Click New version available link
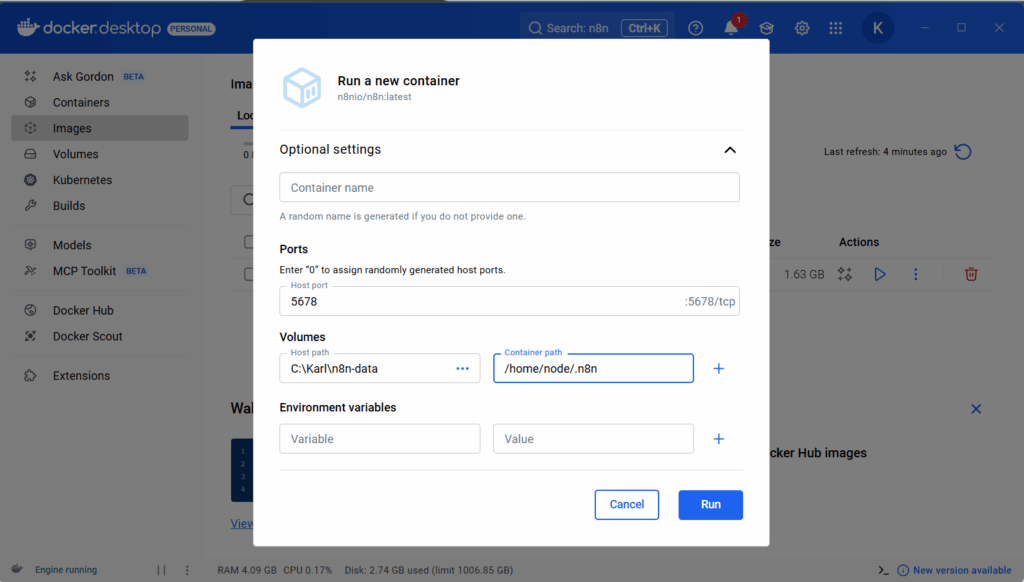1024x582 pixels. (x=961, y=570)
